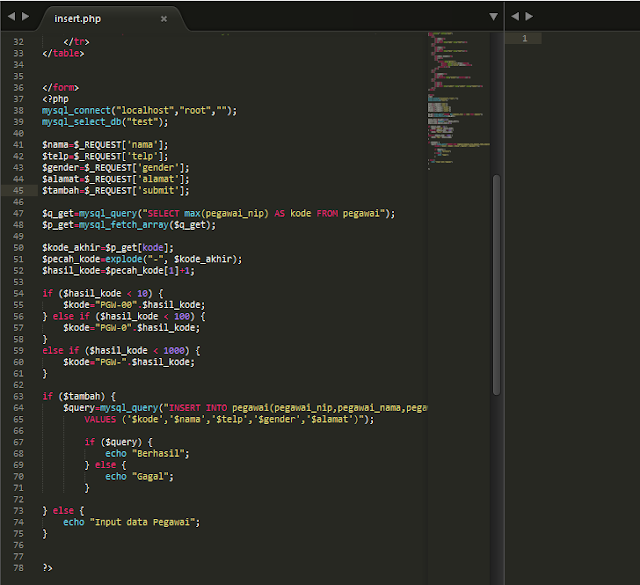The image size is (640, 585).
Task: Click the INSERT INTO pegawai line
Action: pyautogui.click(x=245, y=408)
